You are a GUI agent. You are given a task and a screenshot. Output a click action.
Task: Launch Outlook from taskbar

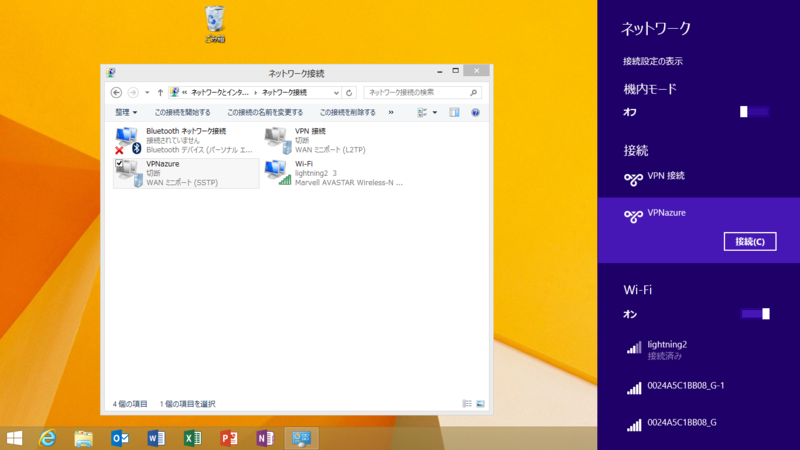click(120, 438)
